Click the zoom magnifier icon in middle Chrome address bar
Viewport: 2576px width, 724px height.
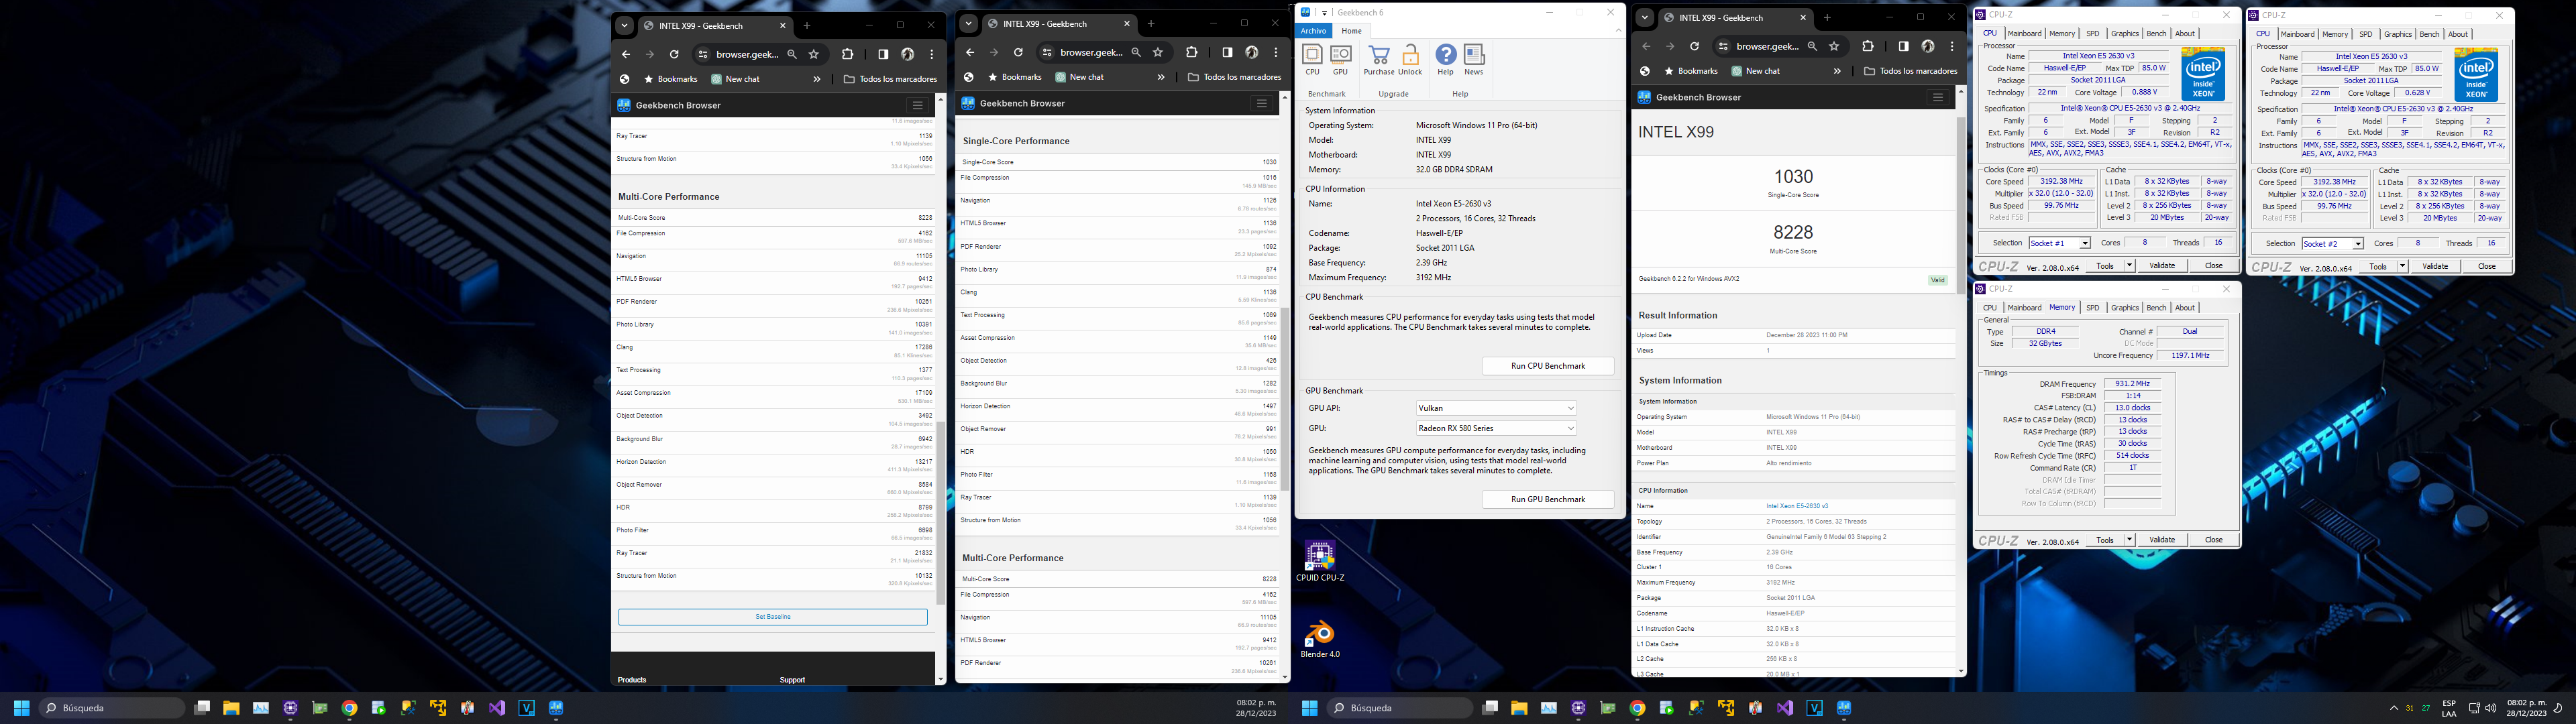tap(1136, 52)
